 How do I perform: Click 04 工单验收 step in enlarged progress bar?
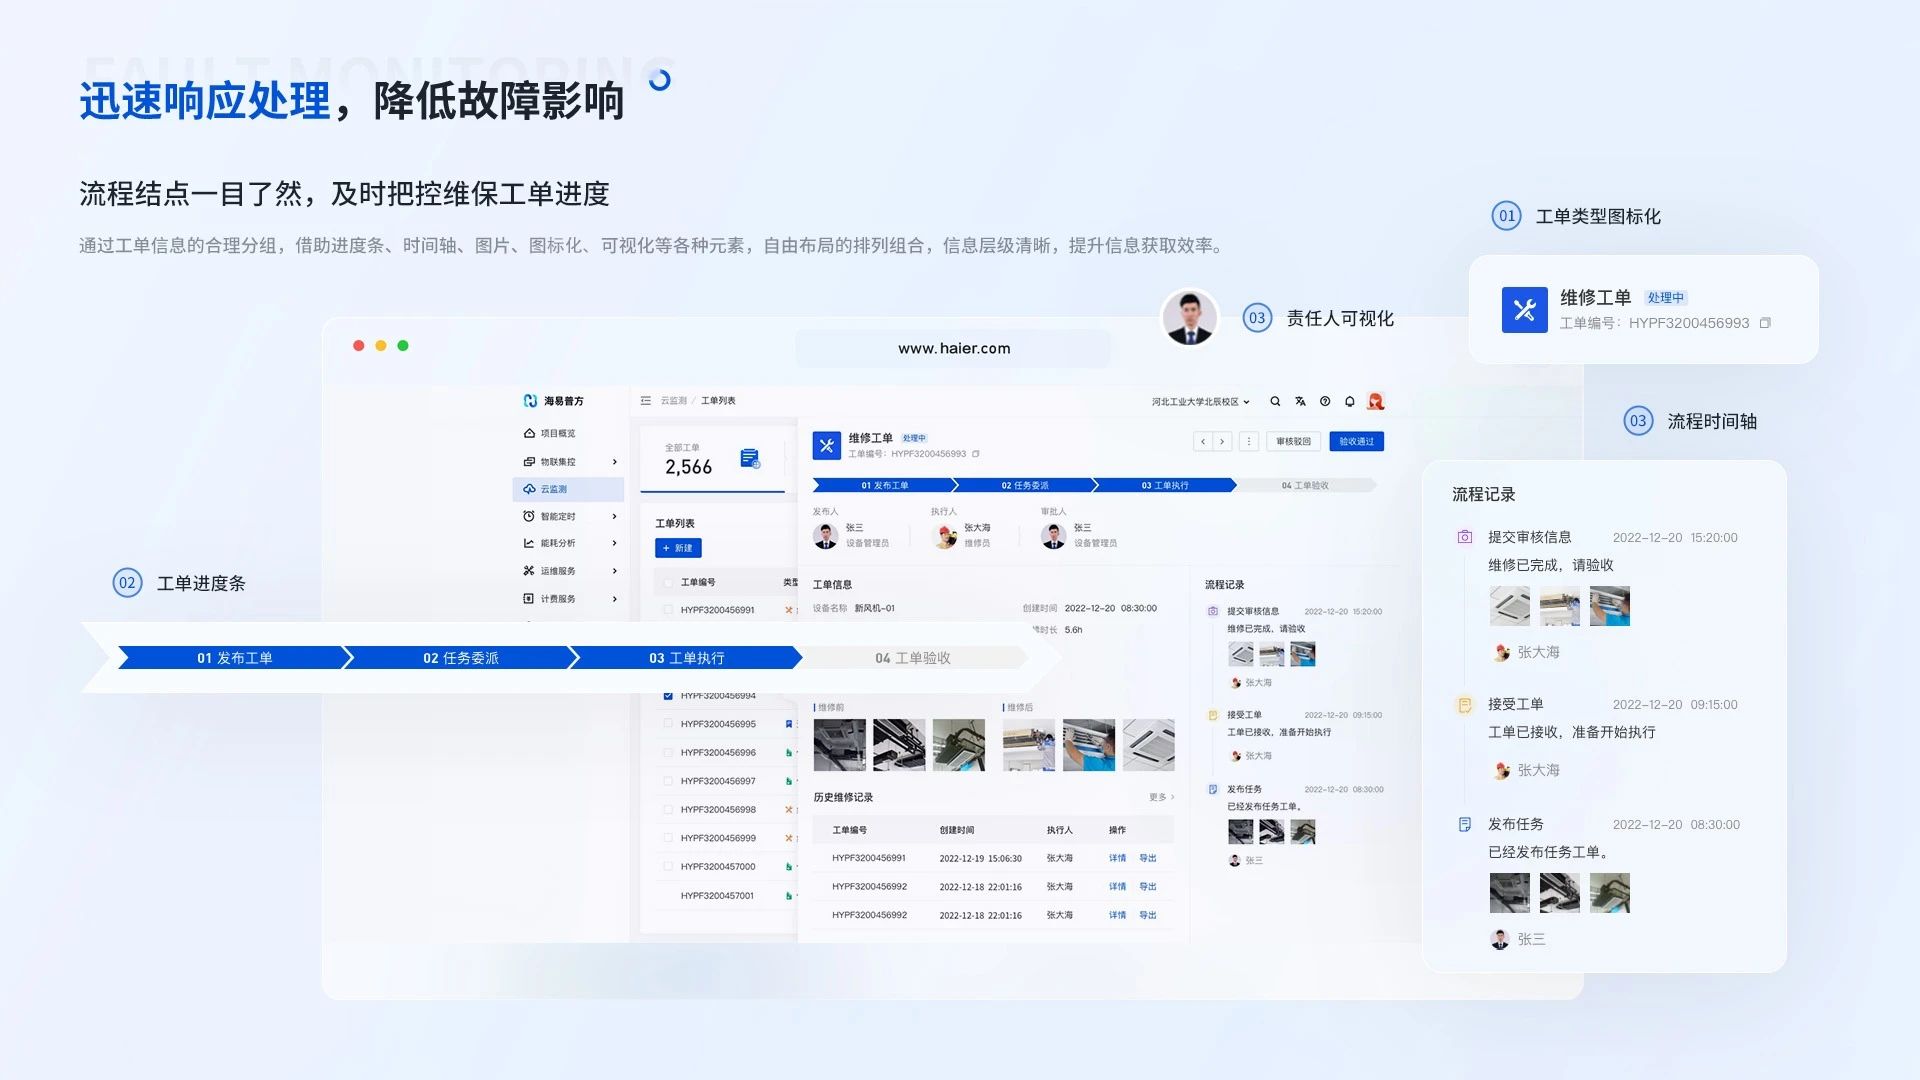click(912, 658)
